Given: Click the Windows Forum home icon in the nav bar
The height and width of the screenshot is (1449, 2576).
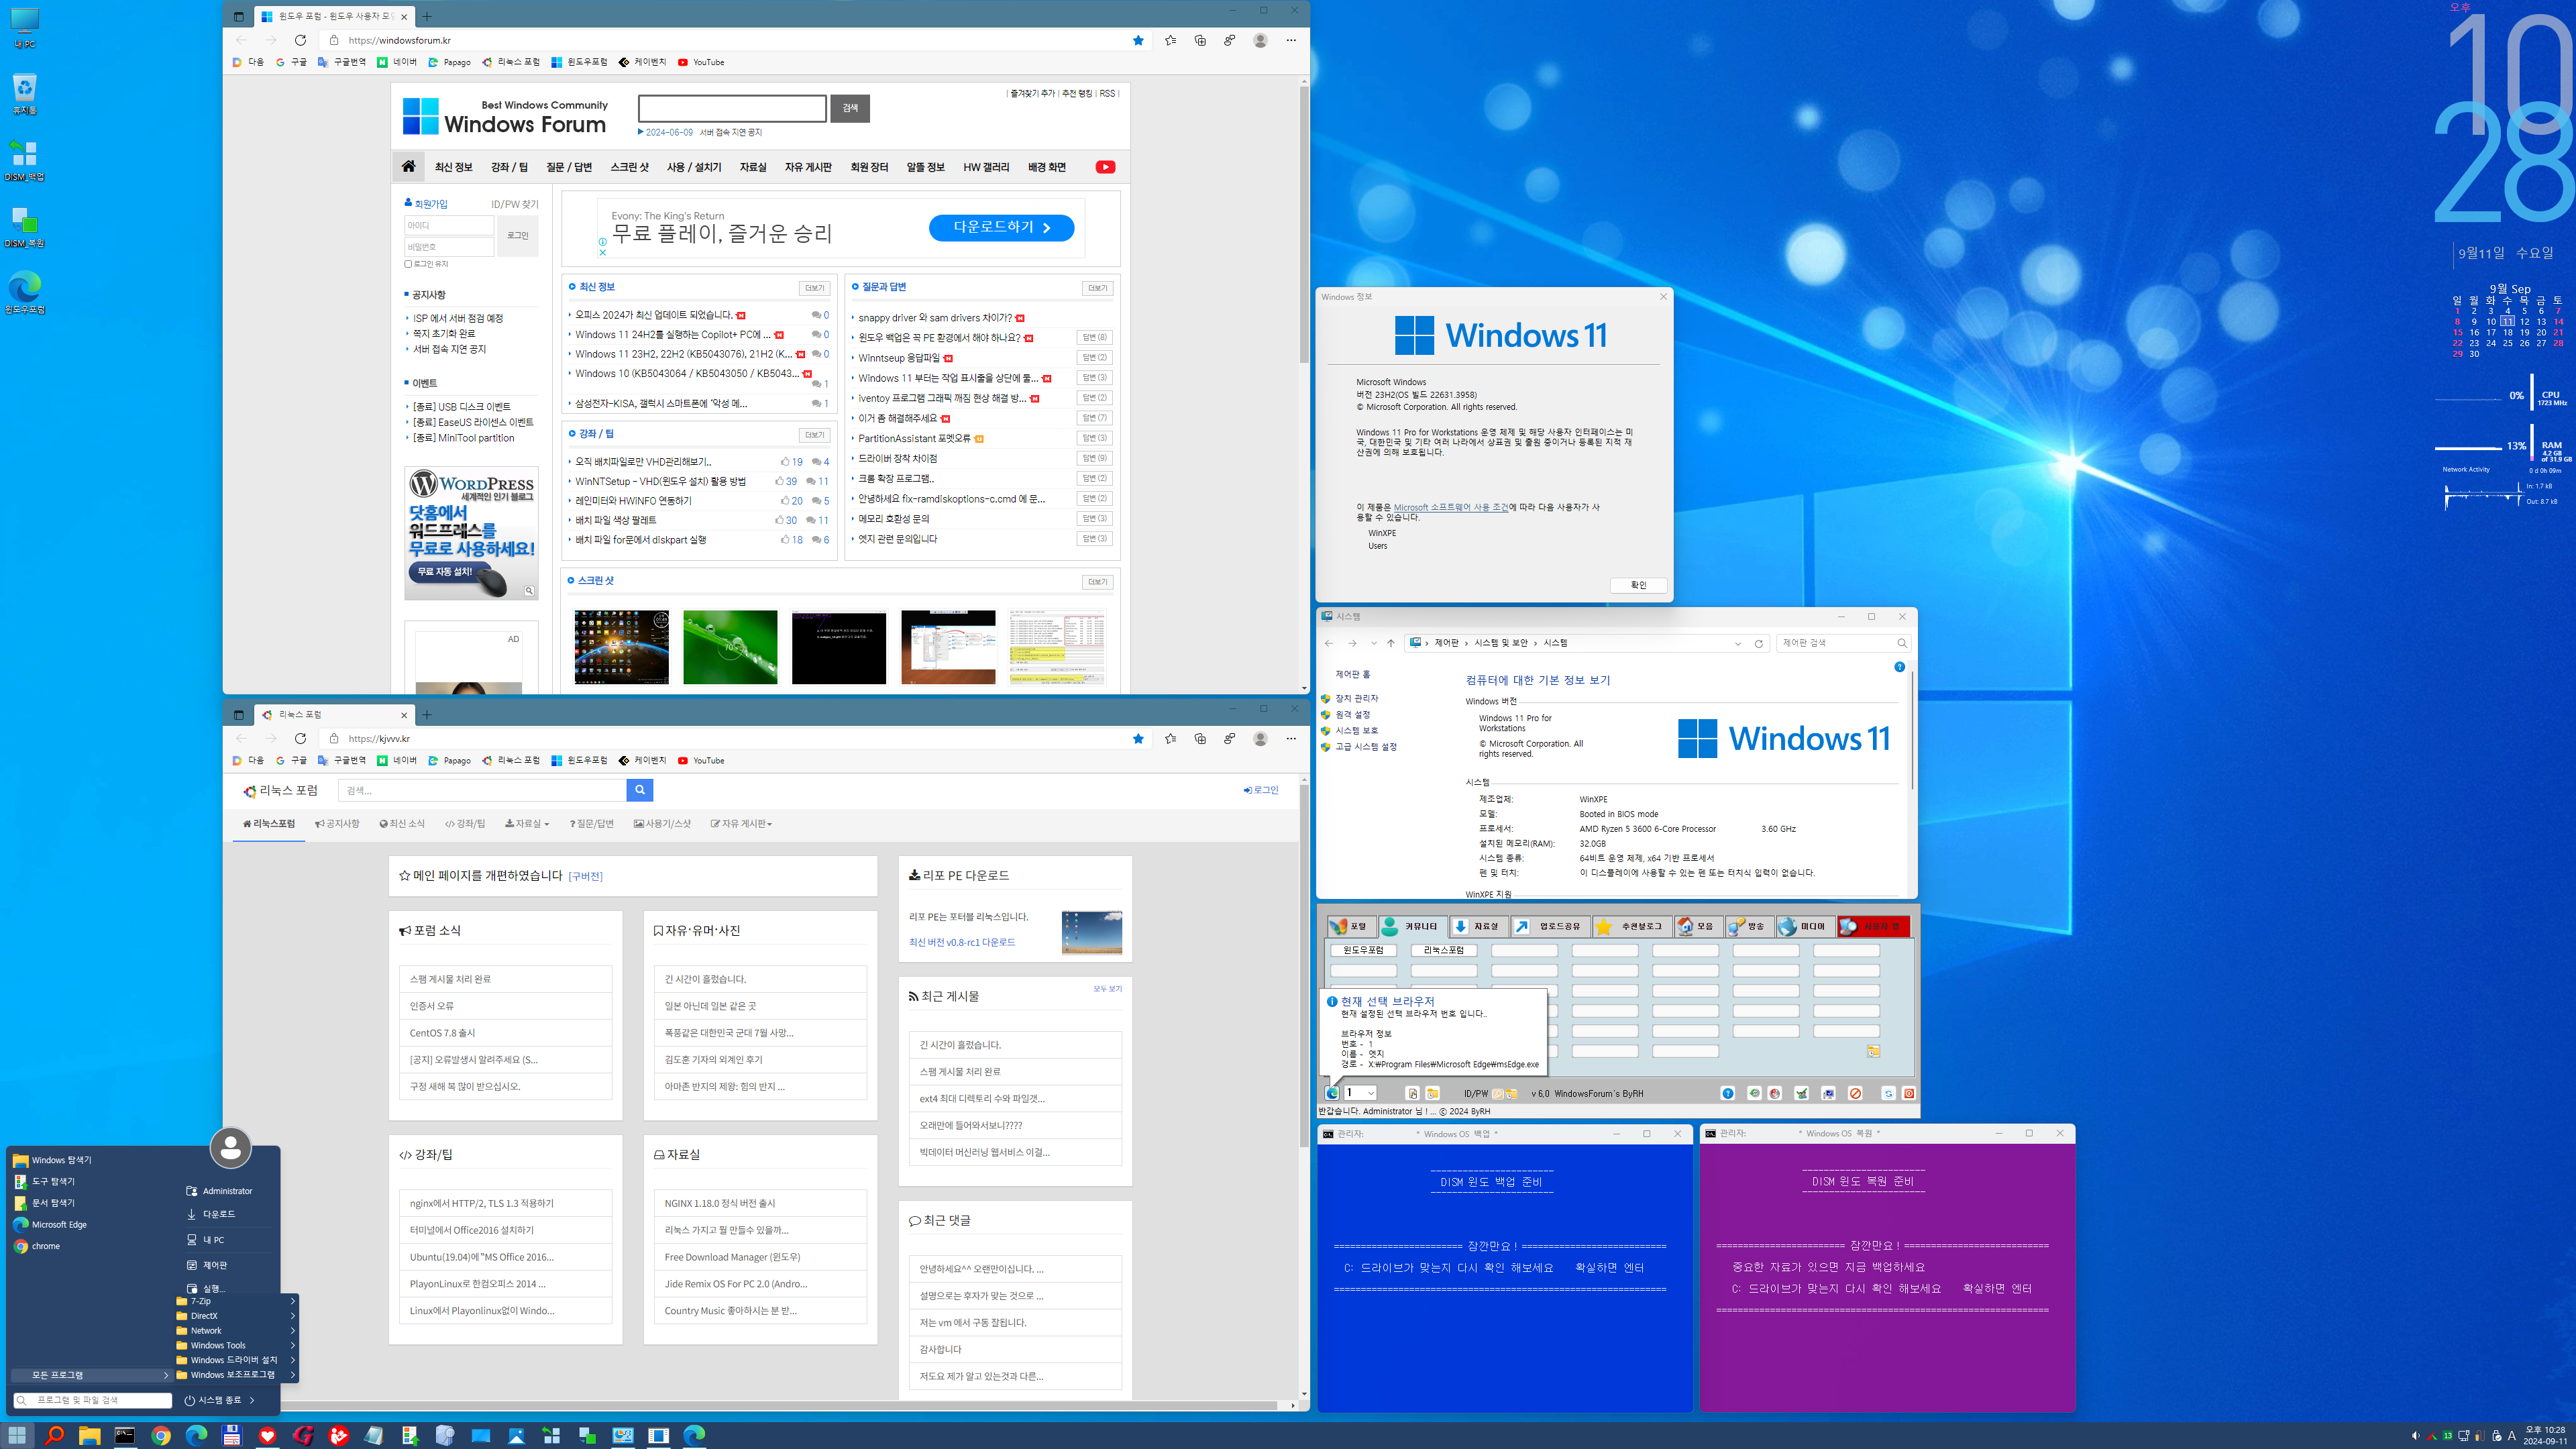Looking at the screenshot, I should click(408, 166).
